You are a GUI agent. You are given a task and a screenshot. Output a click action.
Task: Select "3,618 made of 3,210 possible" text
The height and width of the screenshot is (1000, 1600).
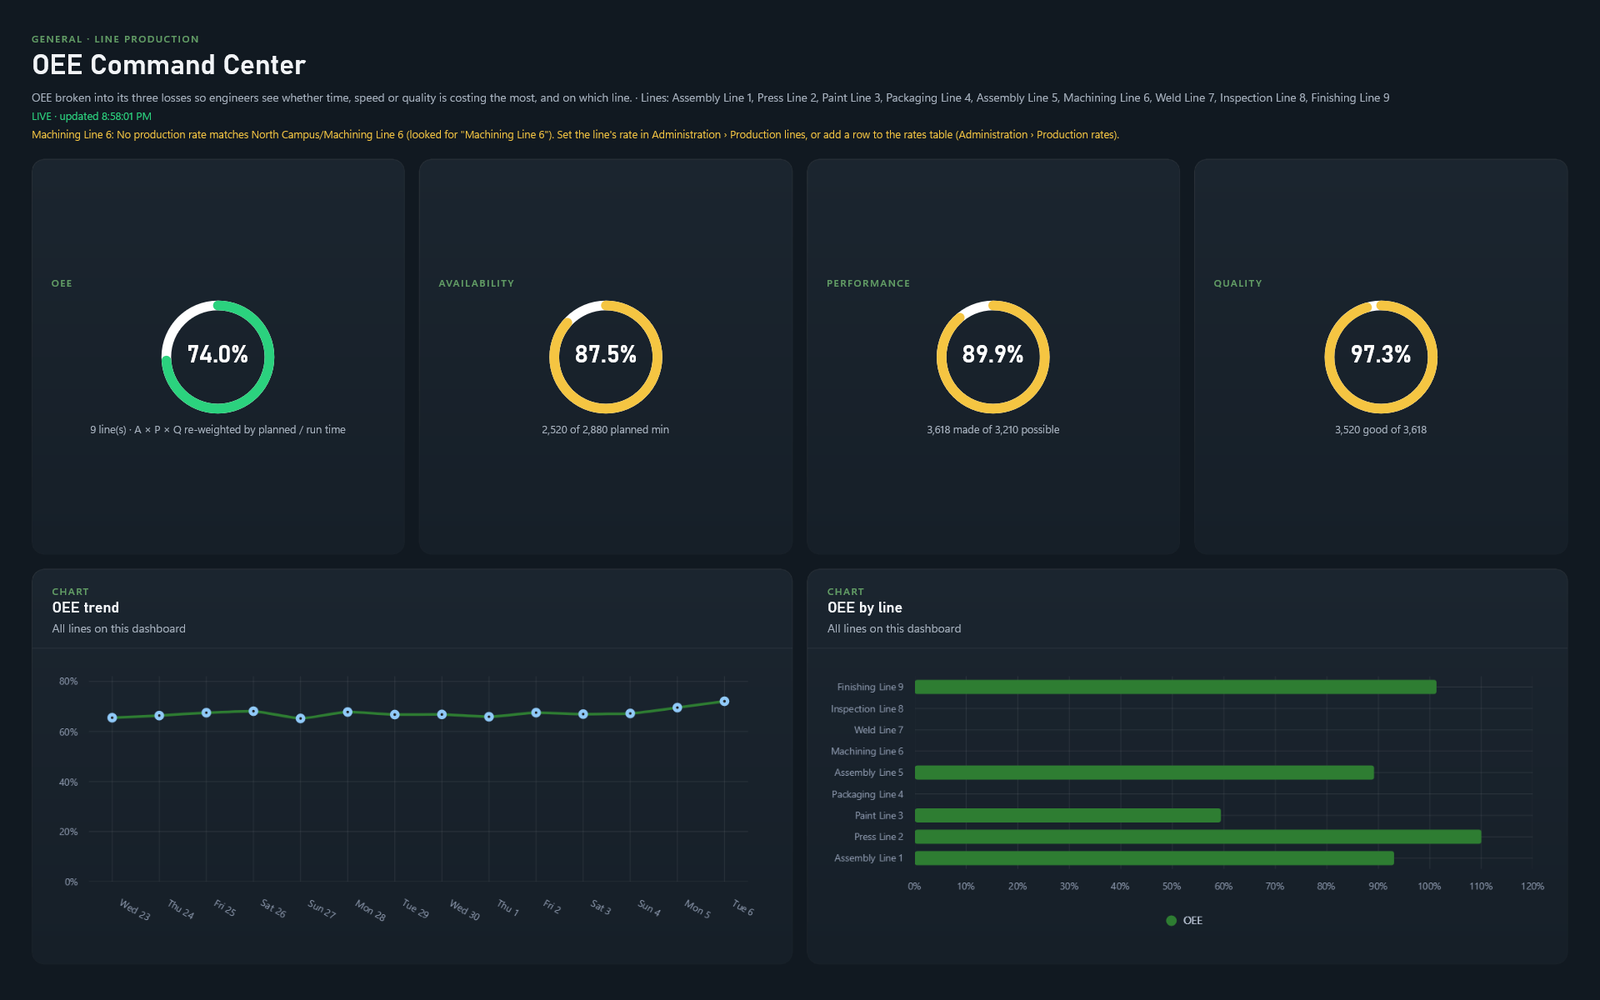click(x=993, y=430)
